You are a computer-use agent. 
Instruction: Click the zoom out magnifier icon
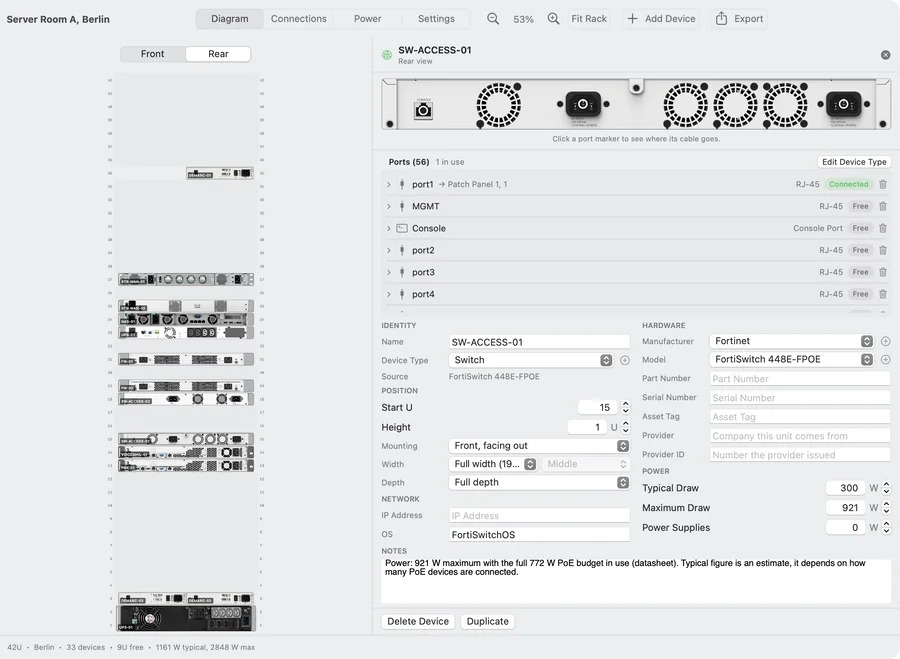point(492,19)
